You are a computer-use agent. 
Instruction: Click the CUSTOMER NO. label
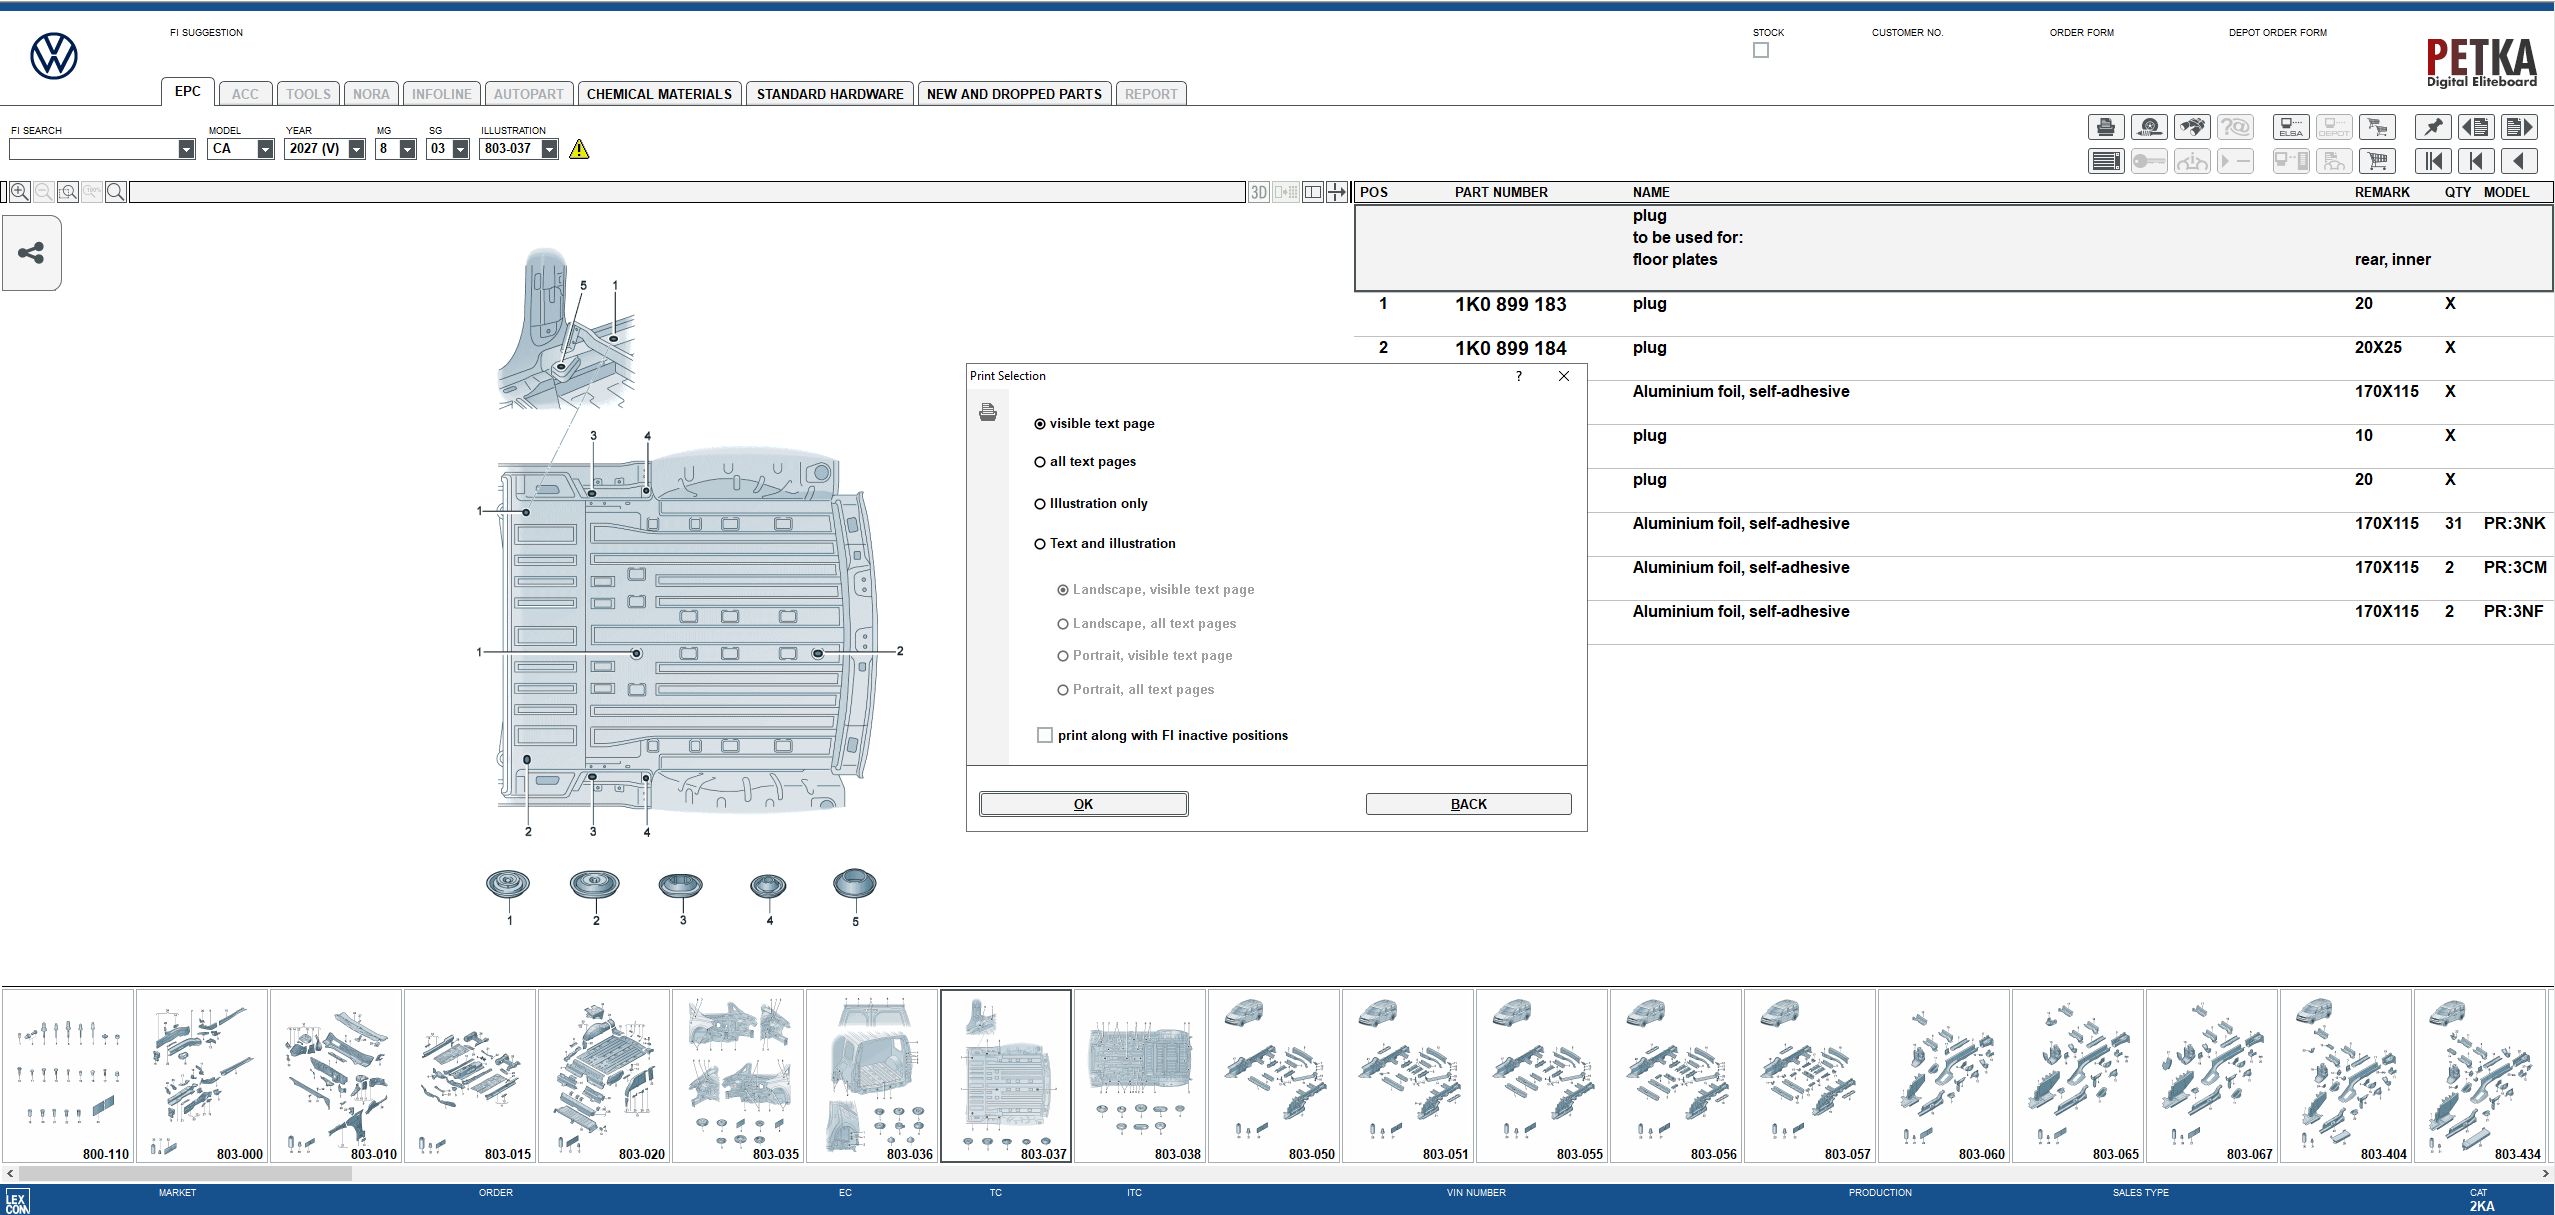(1907, 33)
